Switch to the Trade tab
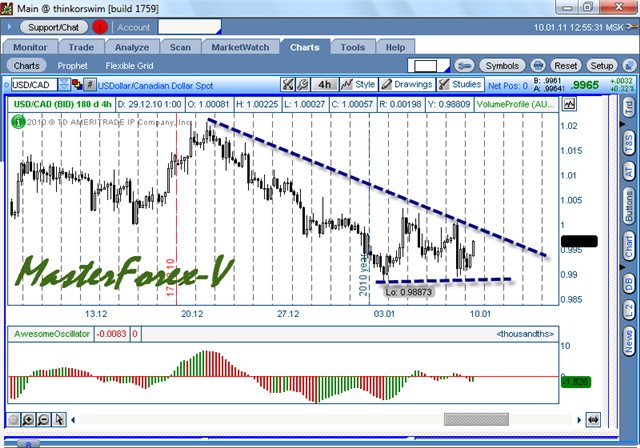The image size is (640, 448). 81,47
